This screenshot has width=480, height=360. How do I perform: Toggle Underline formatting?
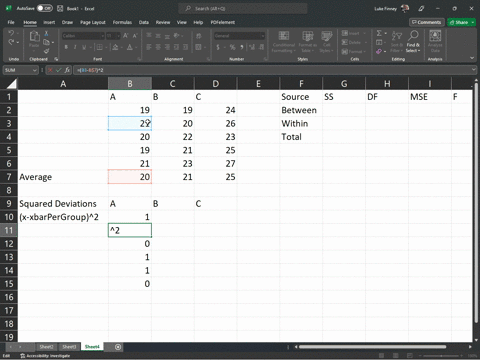coord(84,47)
